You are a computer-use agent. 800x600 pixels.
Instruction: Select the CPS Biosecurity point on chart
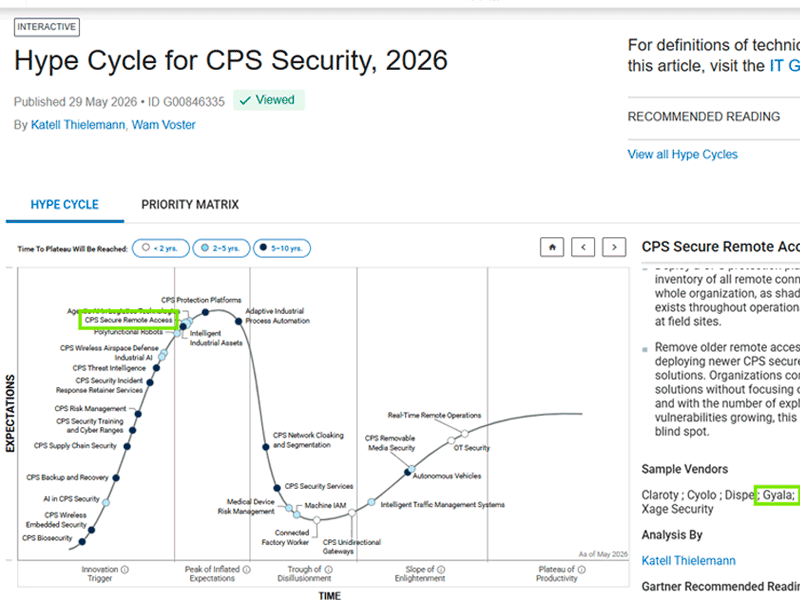coord(82,541)
